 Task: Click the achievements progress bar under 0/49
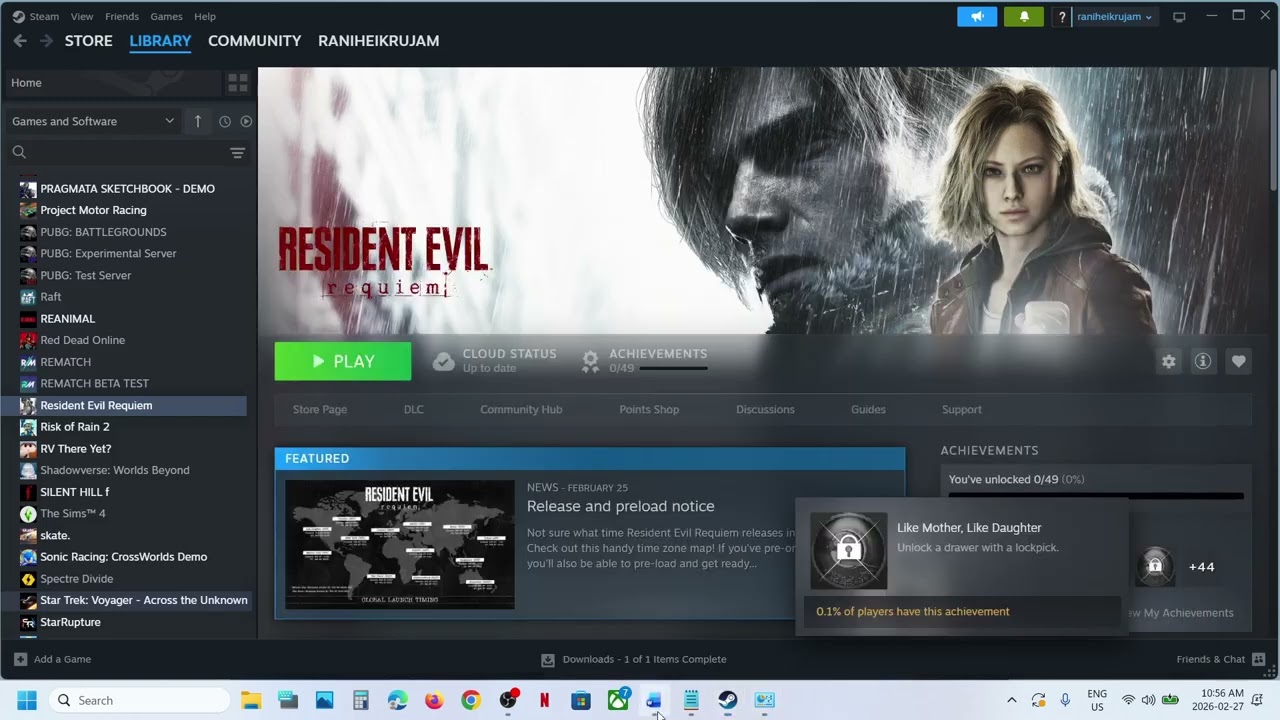point(673,369)
